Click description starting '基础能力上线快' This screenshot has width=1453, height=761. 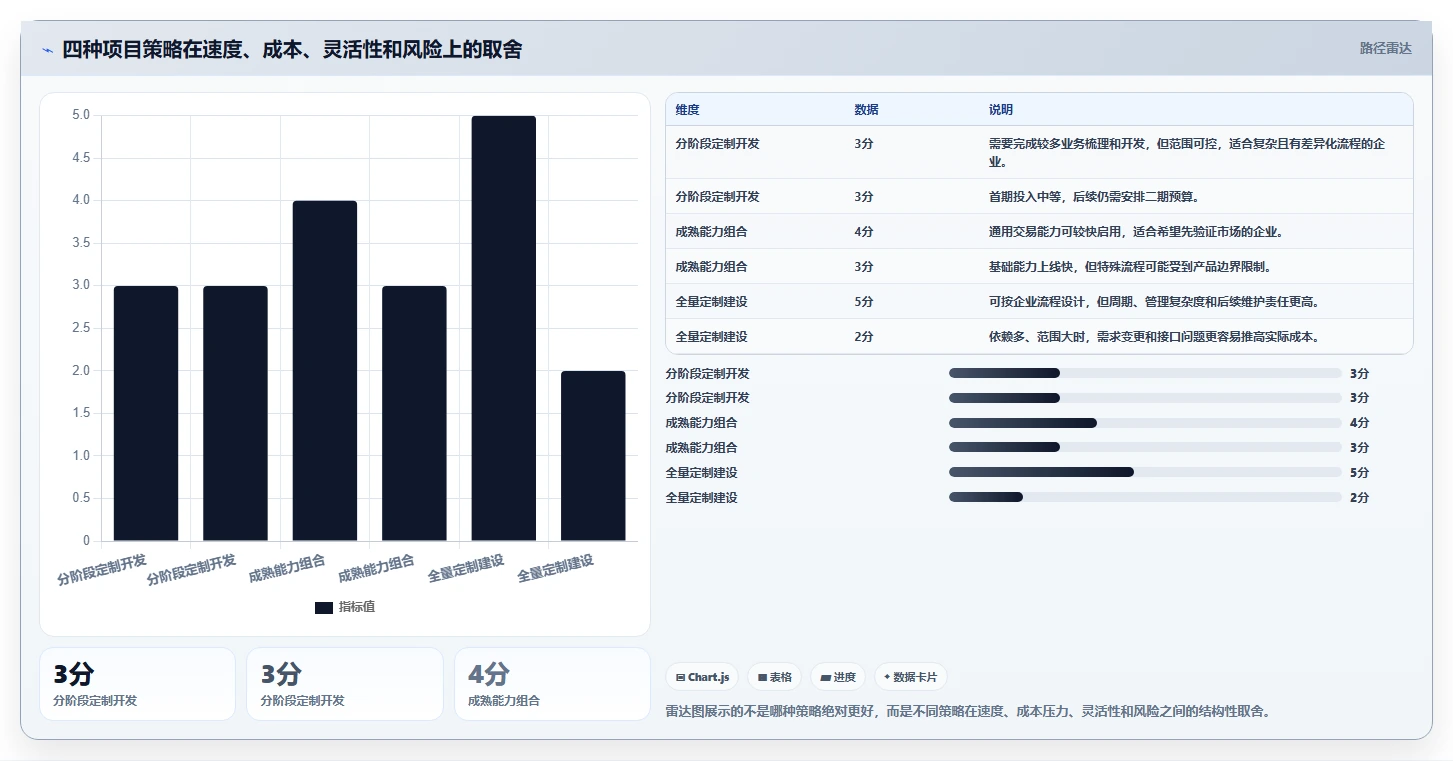[1130, 267]
